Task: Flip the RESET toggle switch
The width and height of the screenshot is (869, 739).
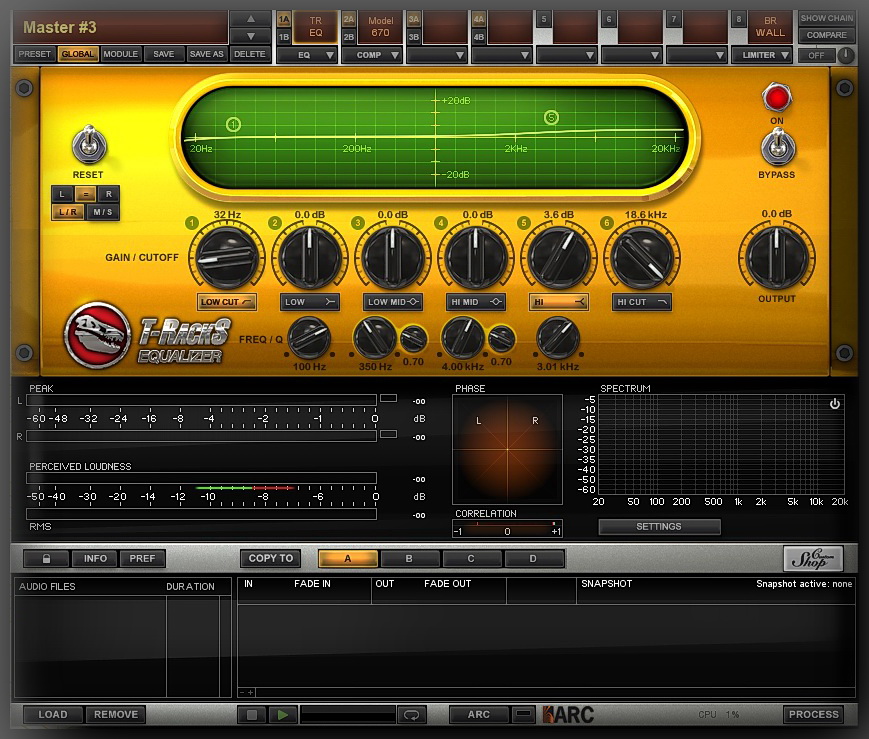Action: (x=89, y=144)
